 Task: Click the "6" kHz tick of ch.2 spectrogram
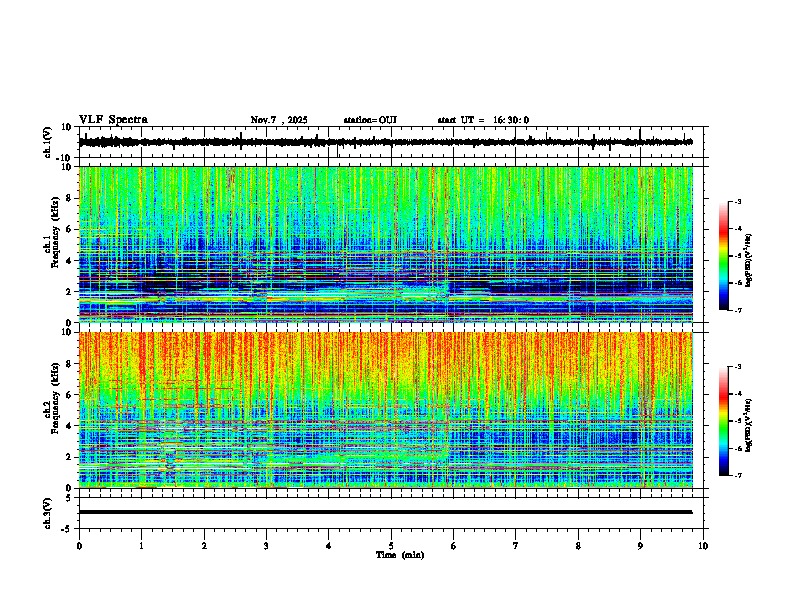[x=69, y=395]
